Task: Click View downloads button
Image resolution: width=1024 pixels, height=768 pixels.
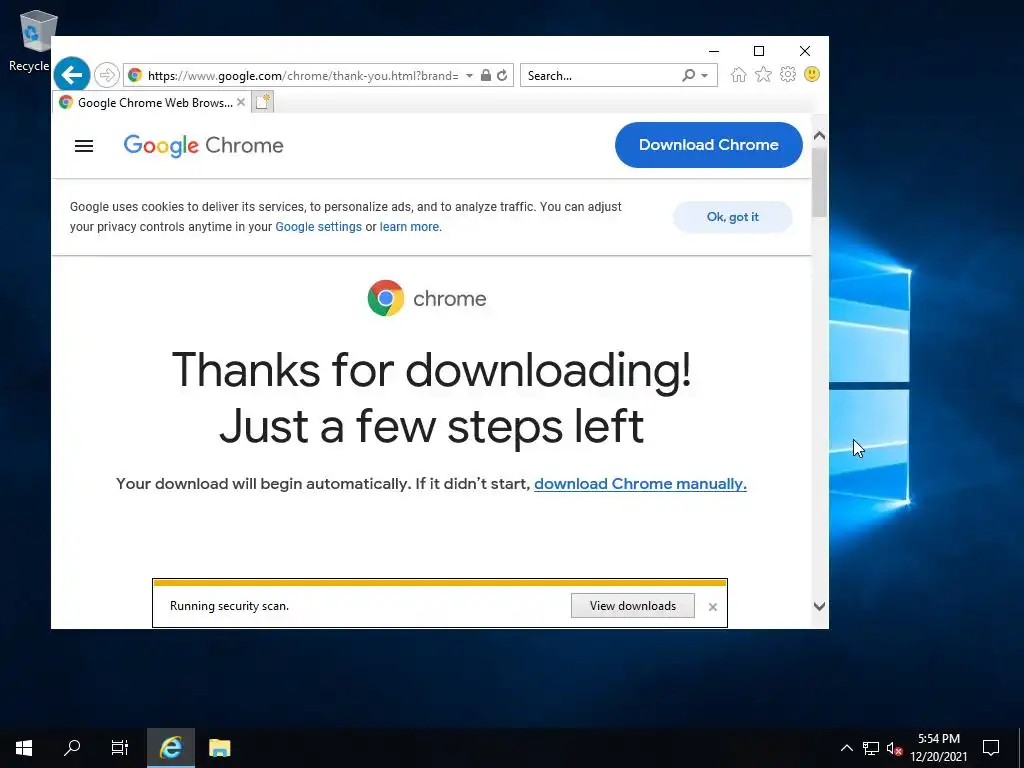Action: 633,605
